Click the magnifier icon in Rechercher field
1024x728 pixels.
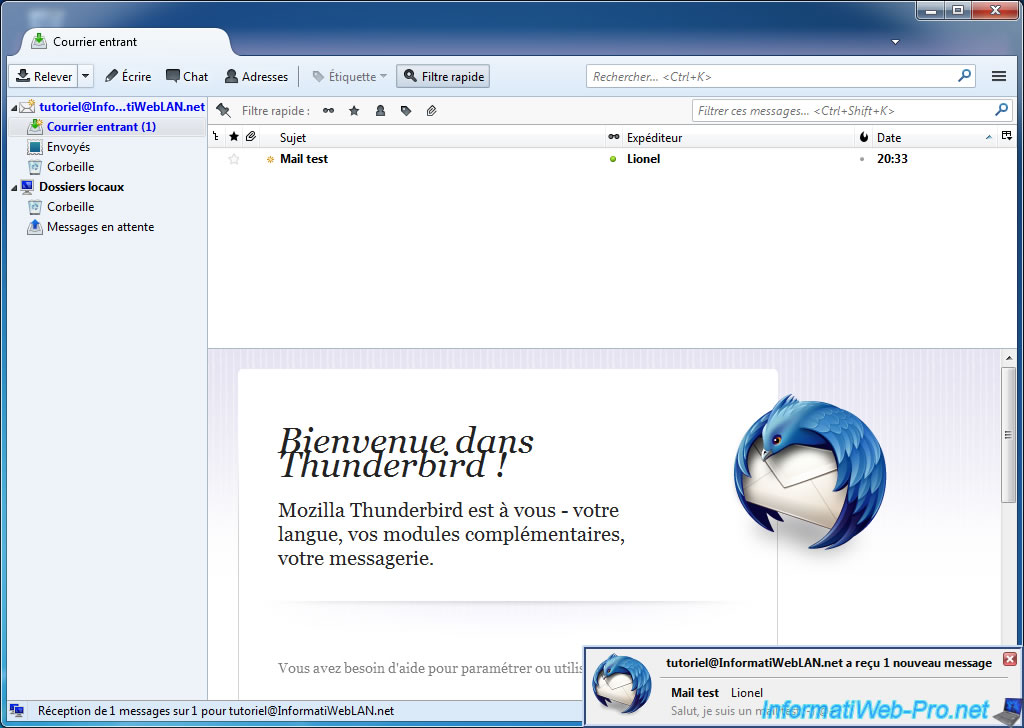click(x=964, y=76)
